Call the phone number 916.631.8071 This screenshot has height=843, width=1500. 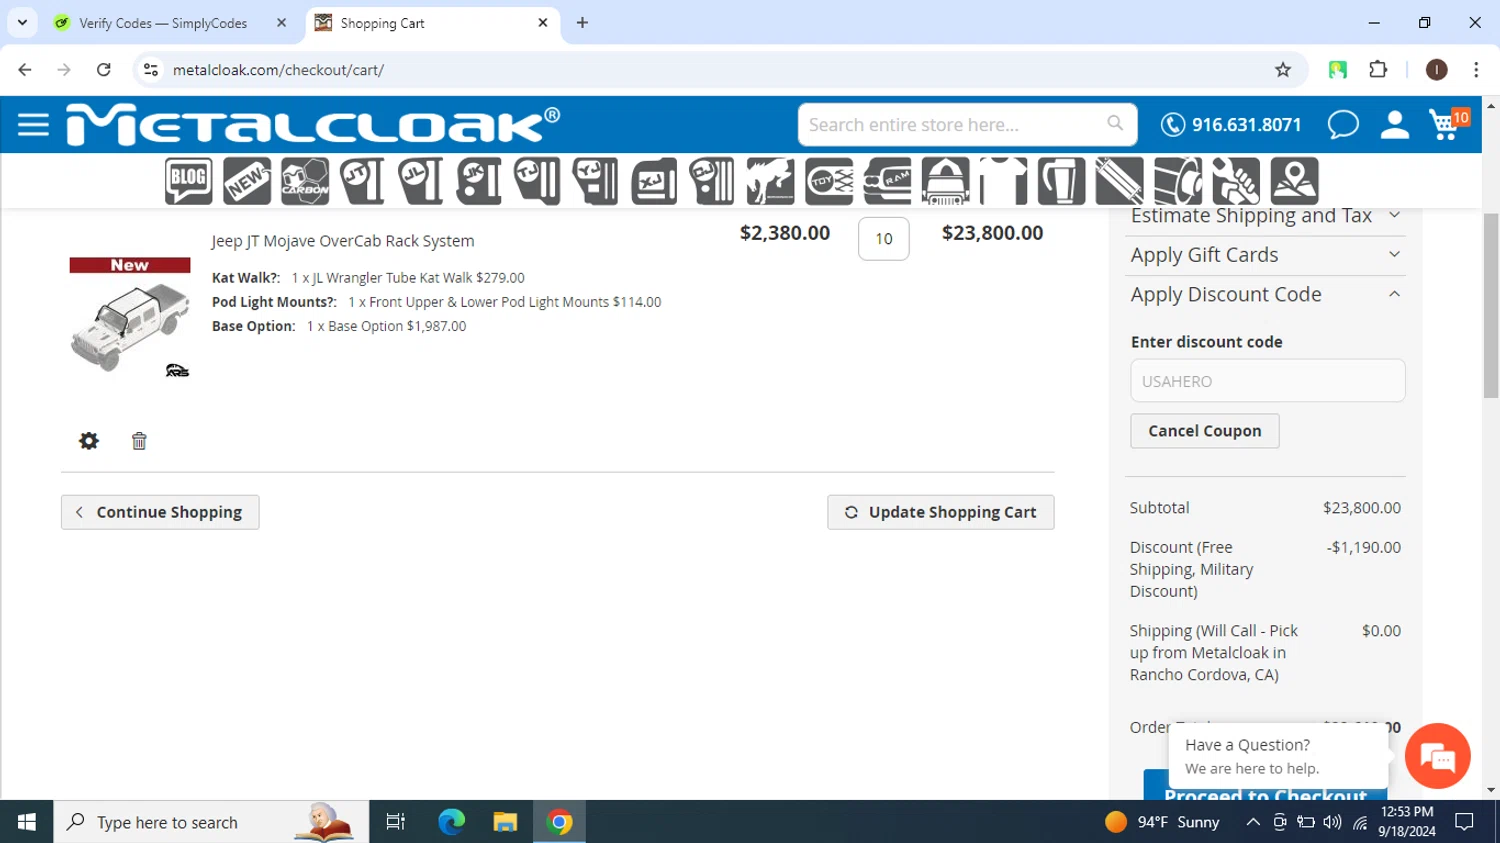1231,125
